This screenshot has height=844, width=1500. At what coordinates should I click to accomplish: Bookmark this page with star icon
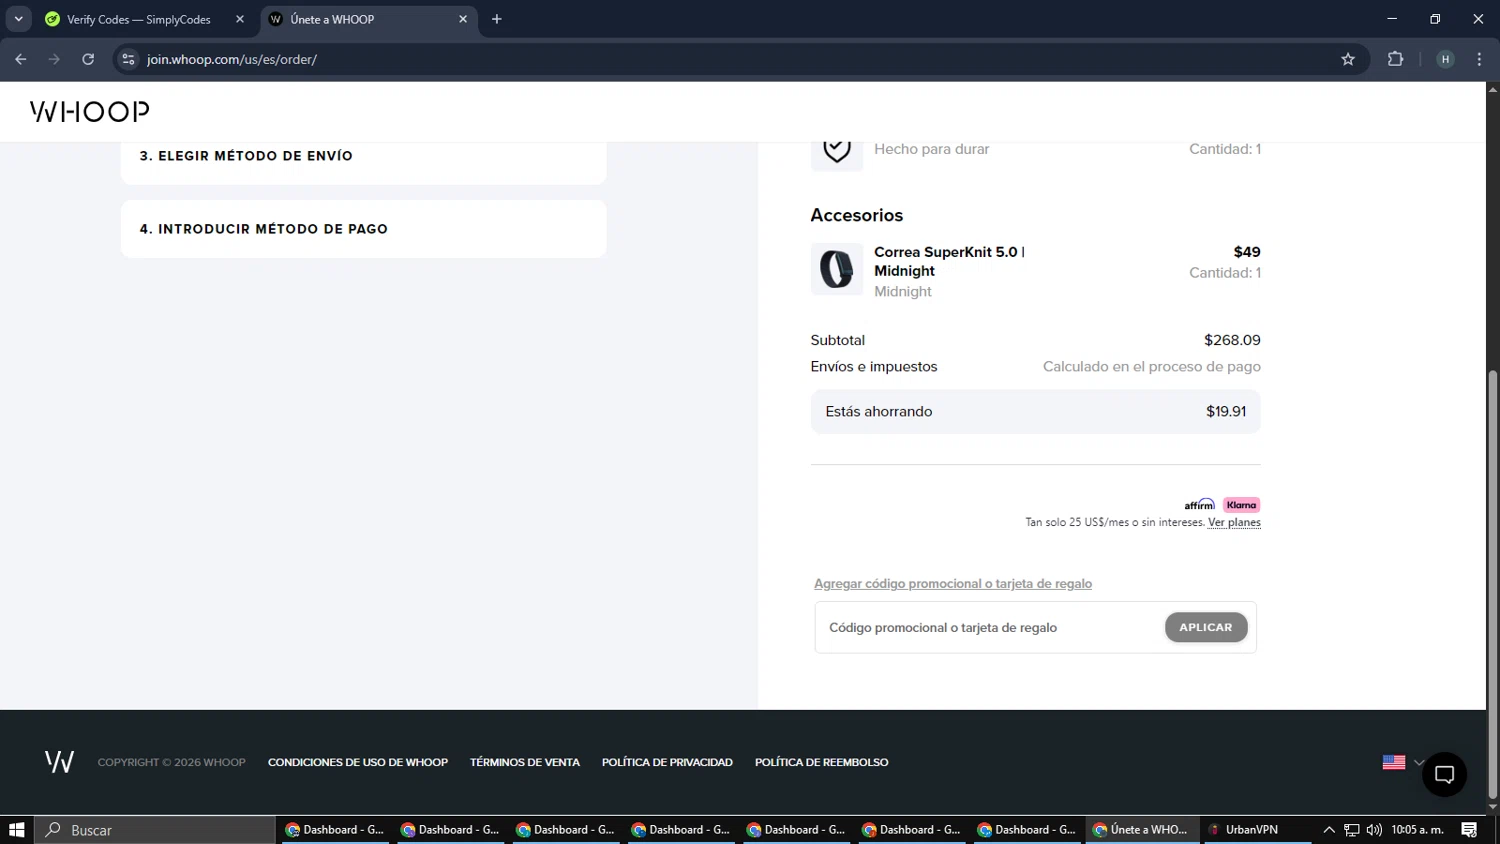pyautogui.click(x=1348, y=59)
